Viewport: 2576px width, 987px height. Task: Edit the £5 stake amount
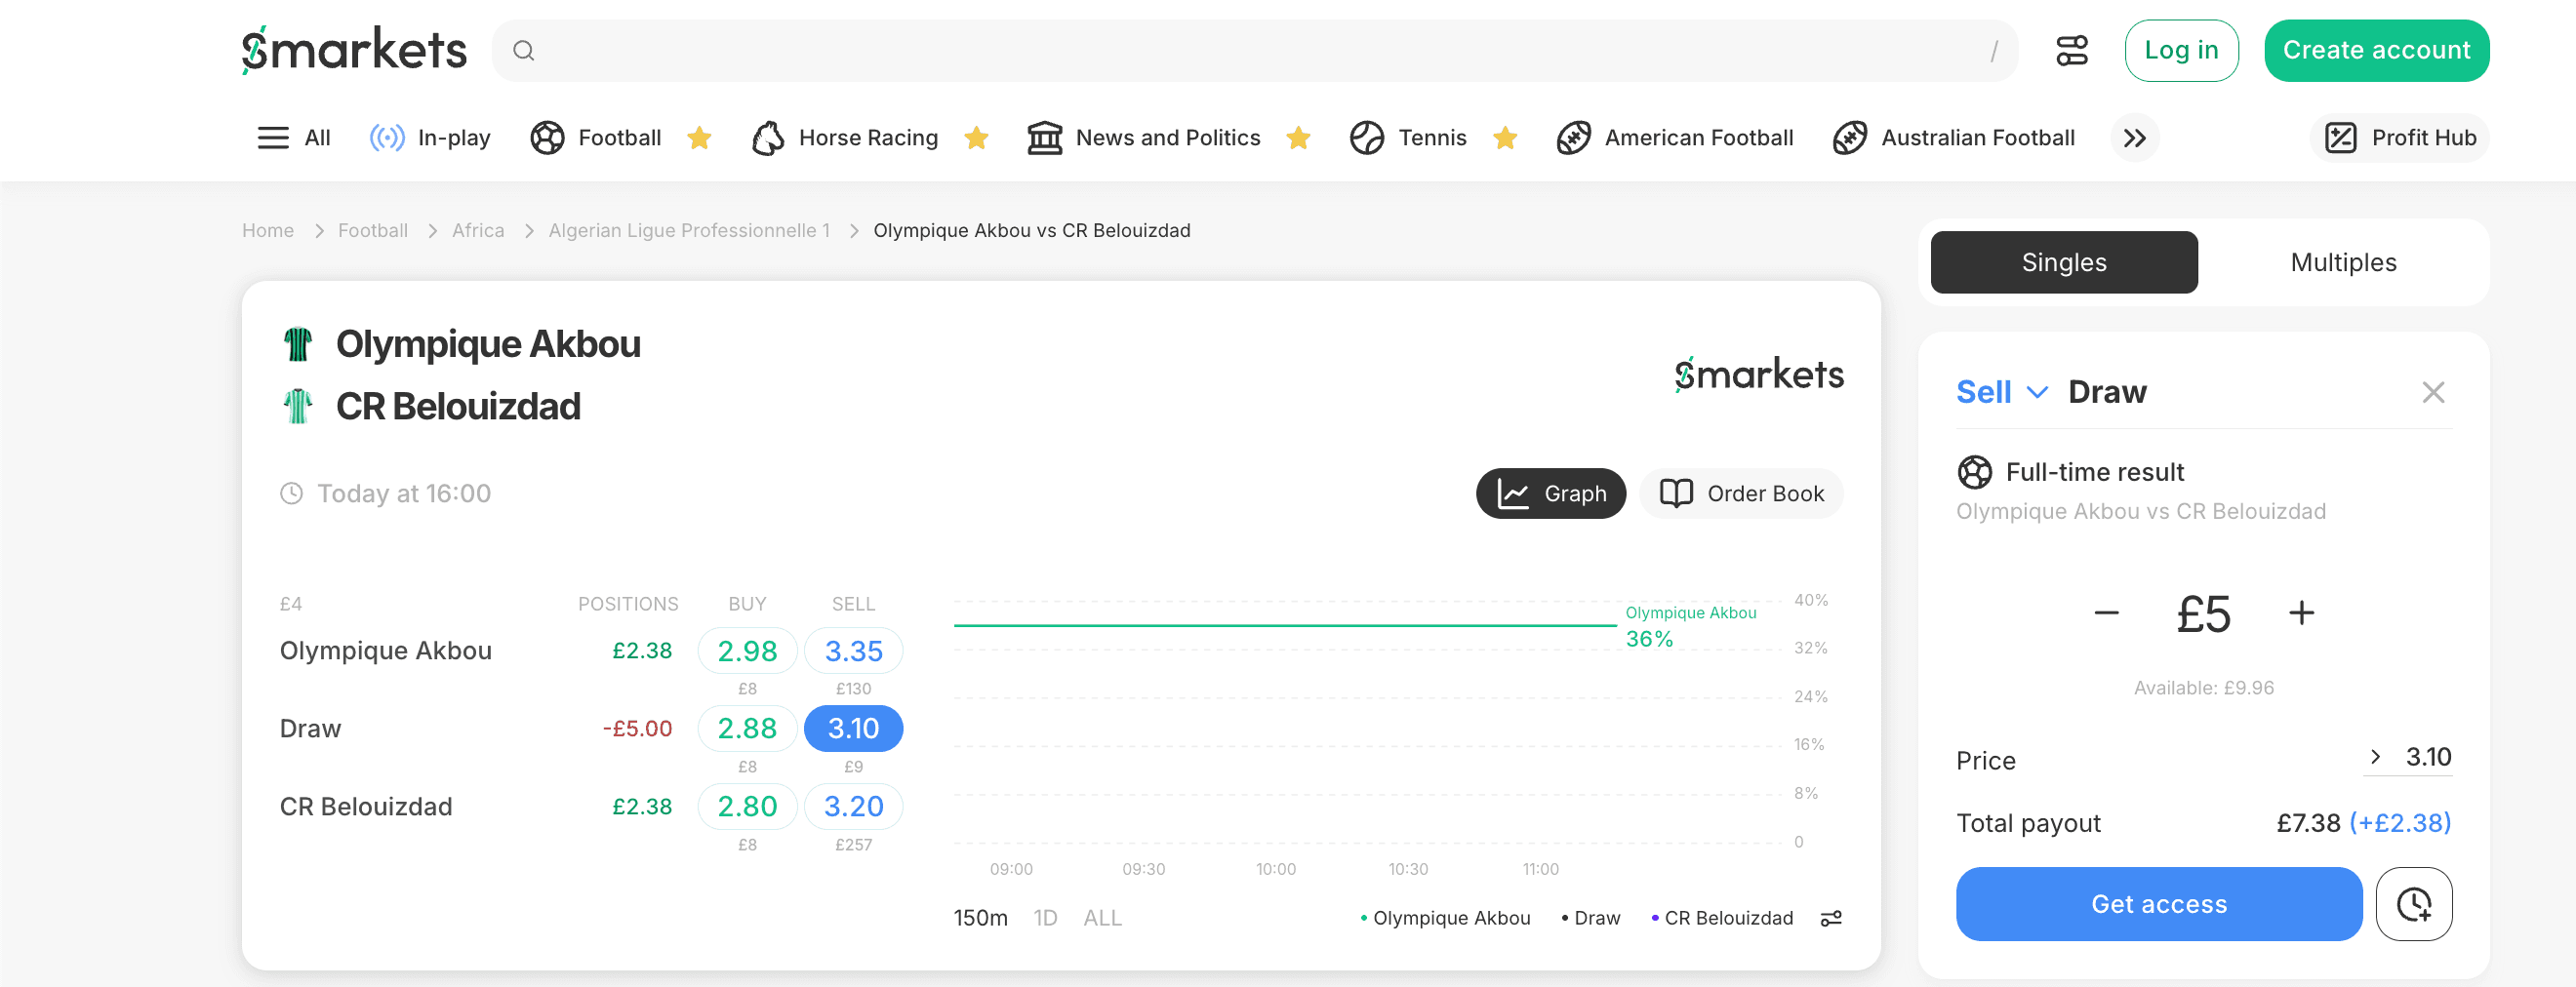[x=2203, y=614]
